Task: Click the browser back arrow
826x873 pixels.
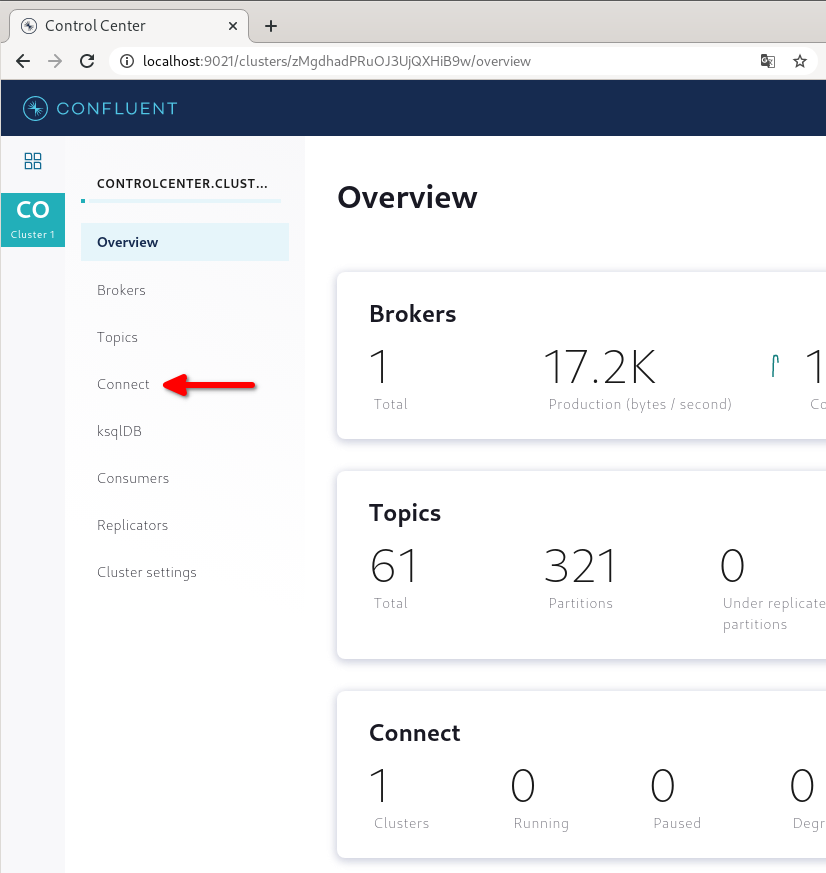Action: [23, 61]
